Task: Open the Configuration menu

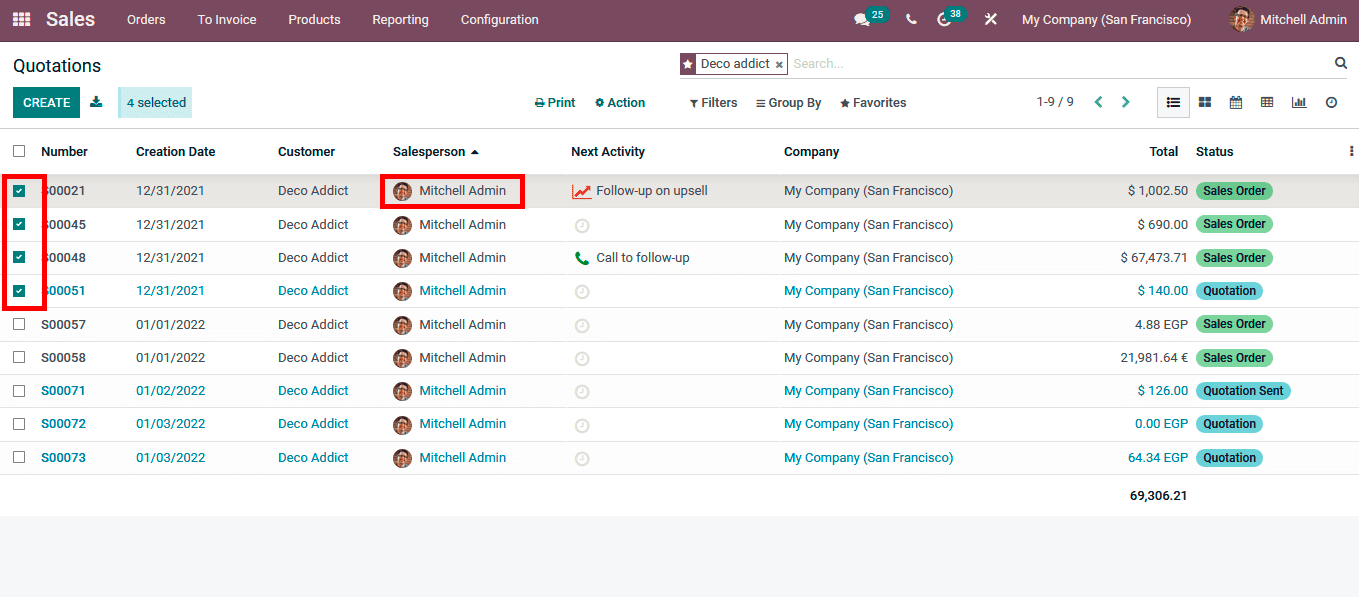Action: point(499,19)
